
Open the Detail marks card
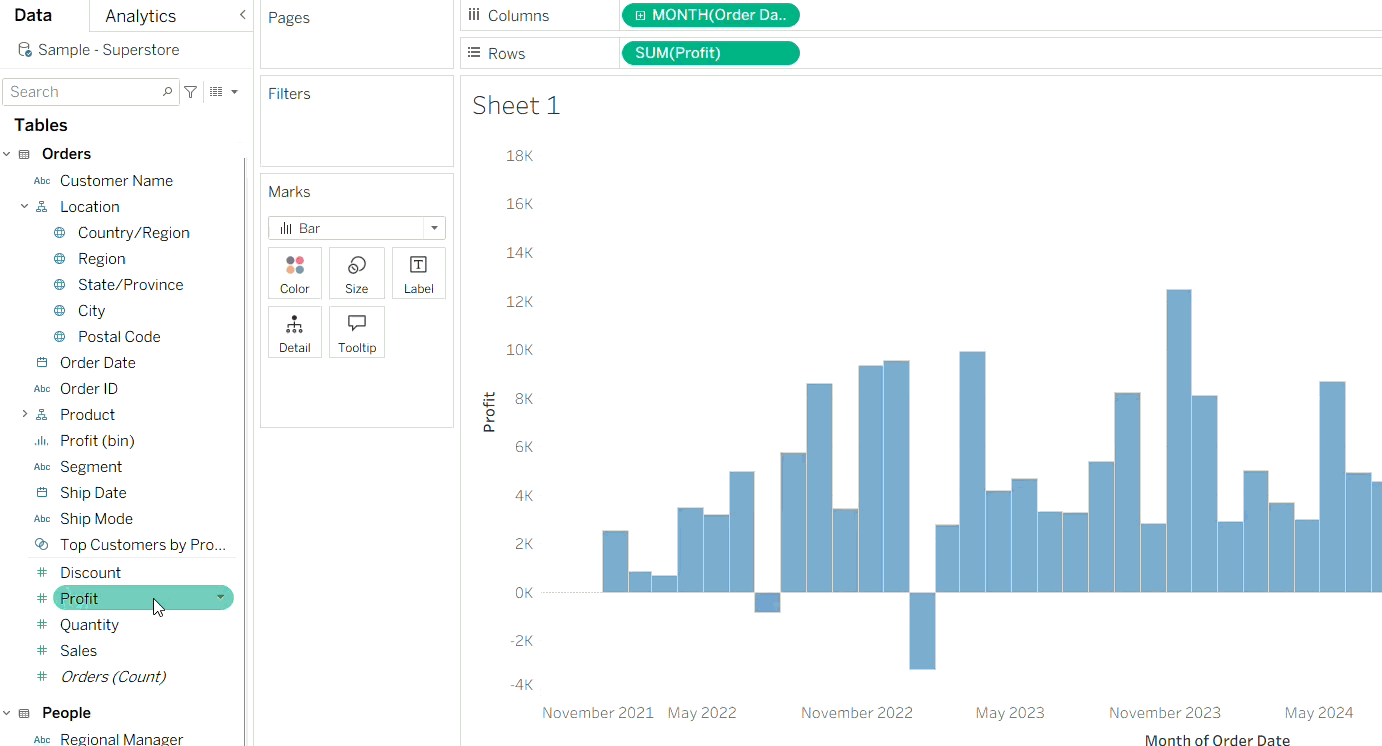pyautogui.click(x=295, y=332)
